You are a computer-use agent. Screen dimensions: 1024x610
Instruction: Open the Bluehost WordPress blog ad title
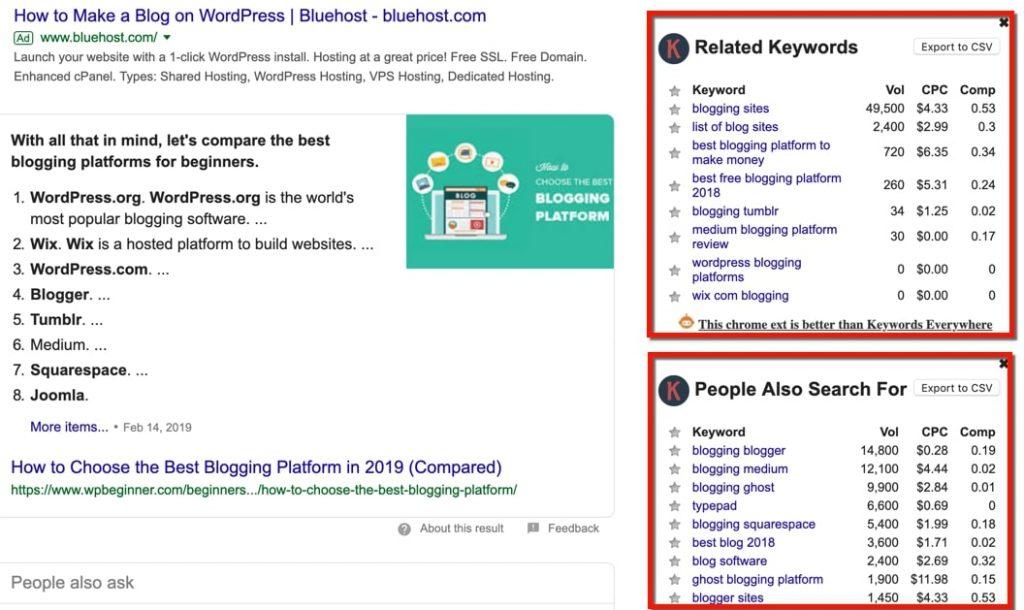click(250, 16)
